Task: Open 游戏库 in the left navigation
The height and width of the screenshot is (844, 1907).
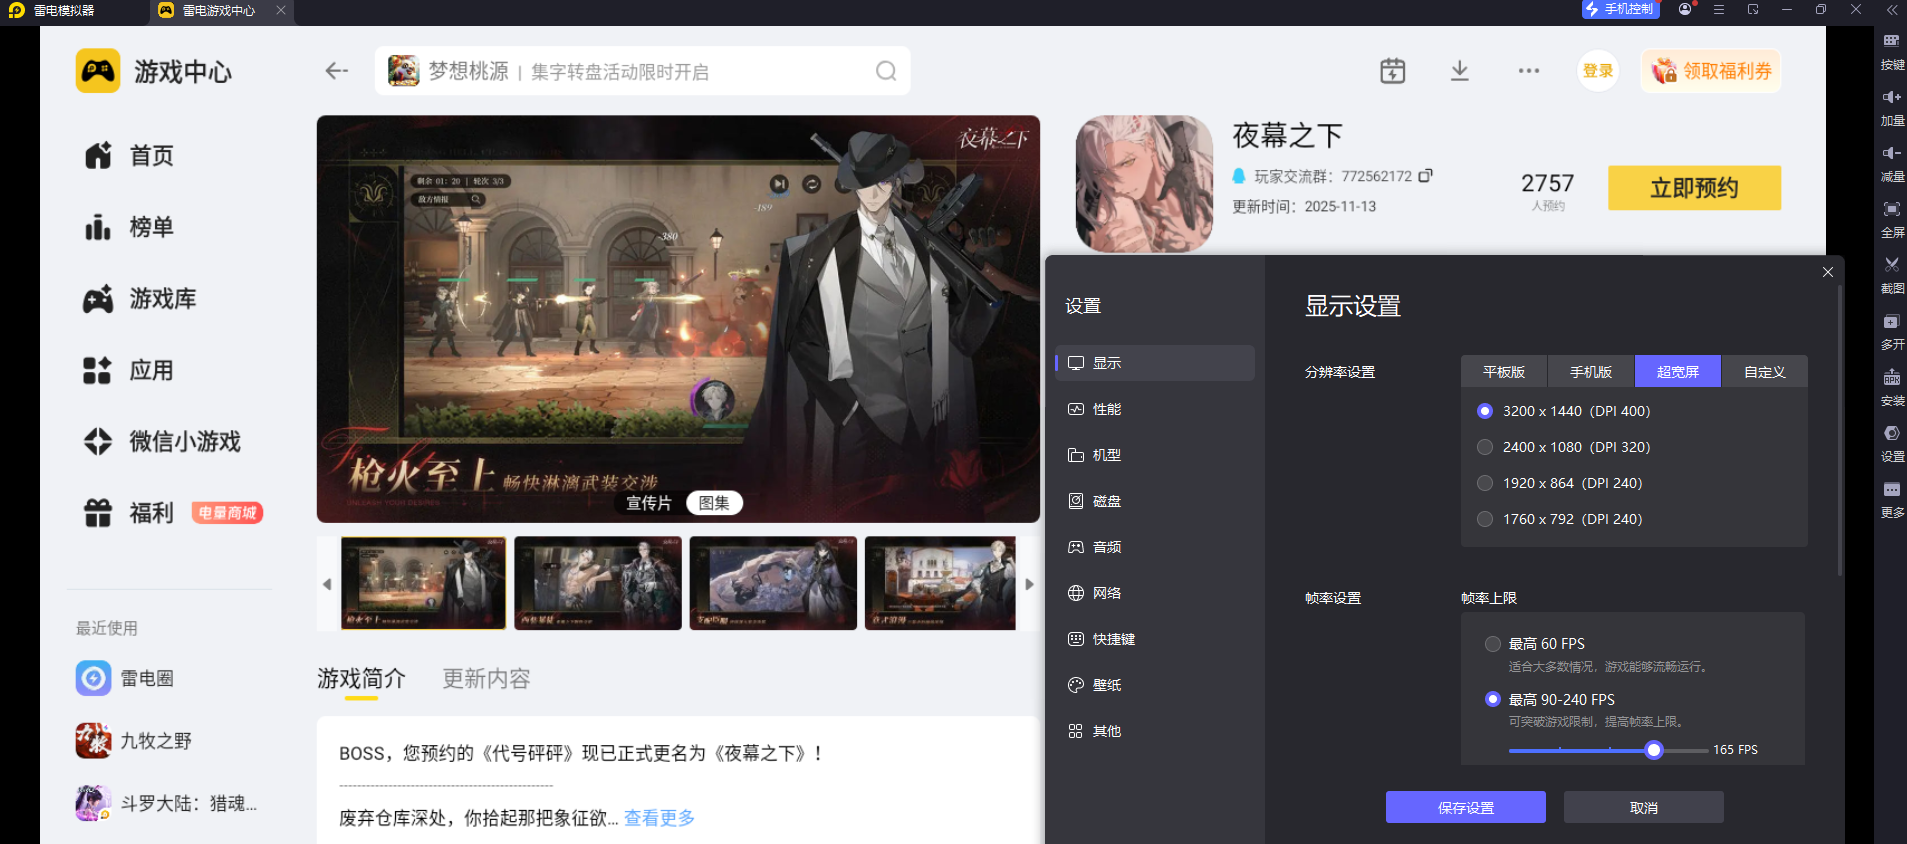Action: pos(140,299)
